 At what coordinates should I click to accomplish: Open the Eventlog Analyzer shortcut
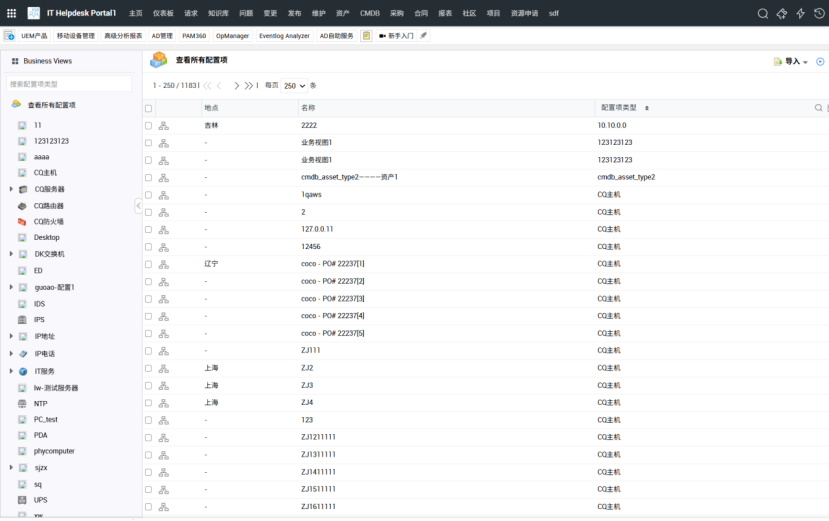coord(284,36)
